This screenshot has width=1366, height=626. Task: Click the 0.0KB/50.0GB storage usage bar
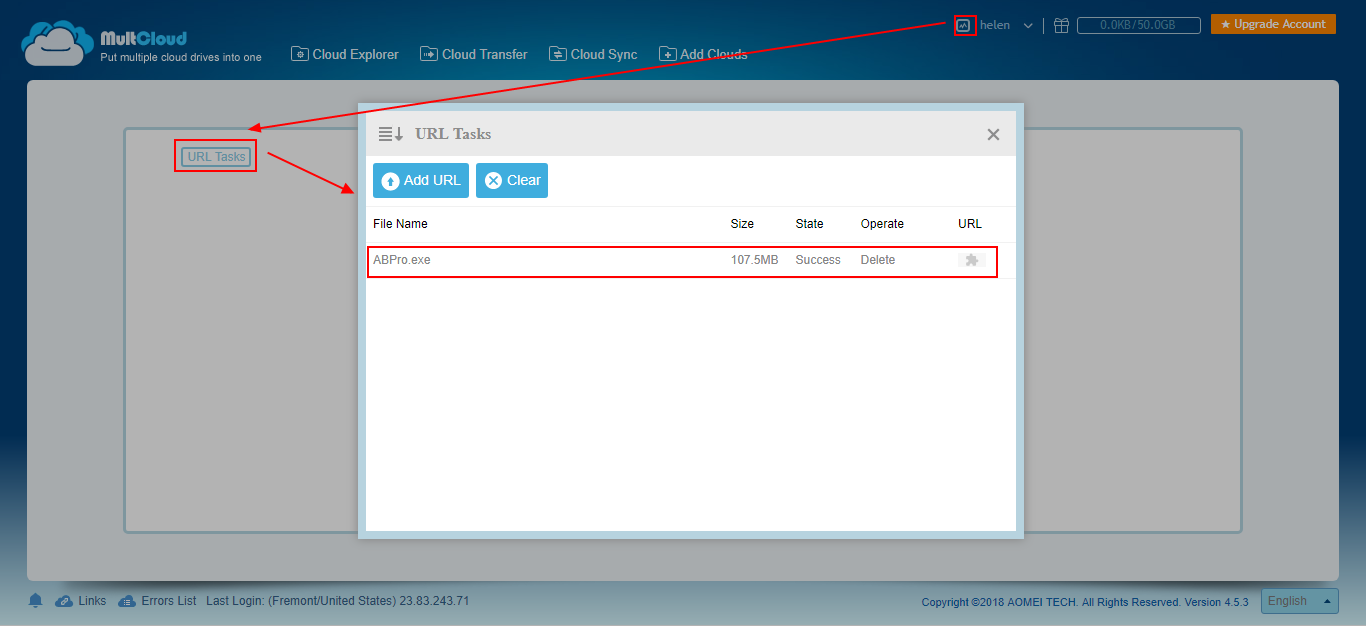pos(1138,25)
